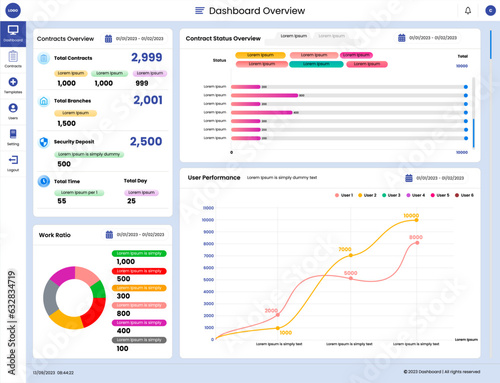The height and width of the screenshot is (383, 500).
Task: Click purple Lorem ipsum tag above 999
Action: [150, 73]
